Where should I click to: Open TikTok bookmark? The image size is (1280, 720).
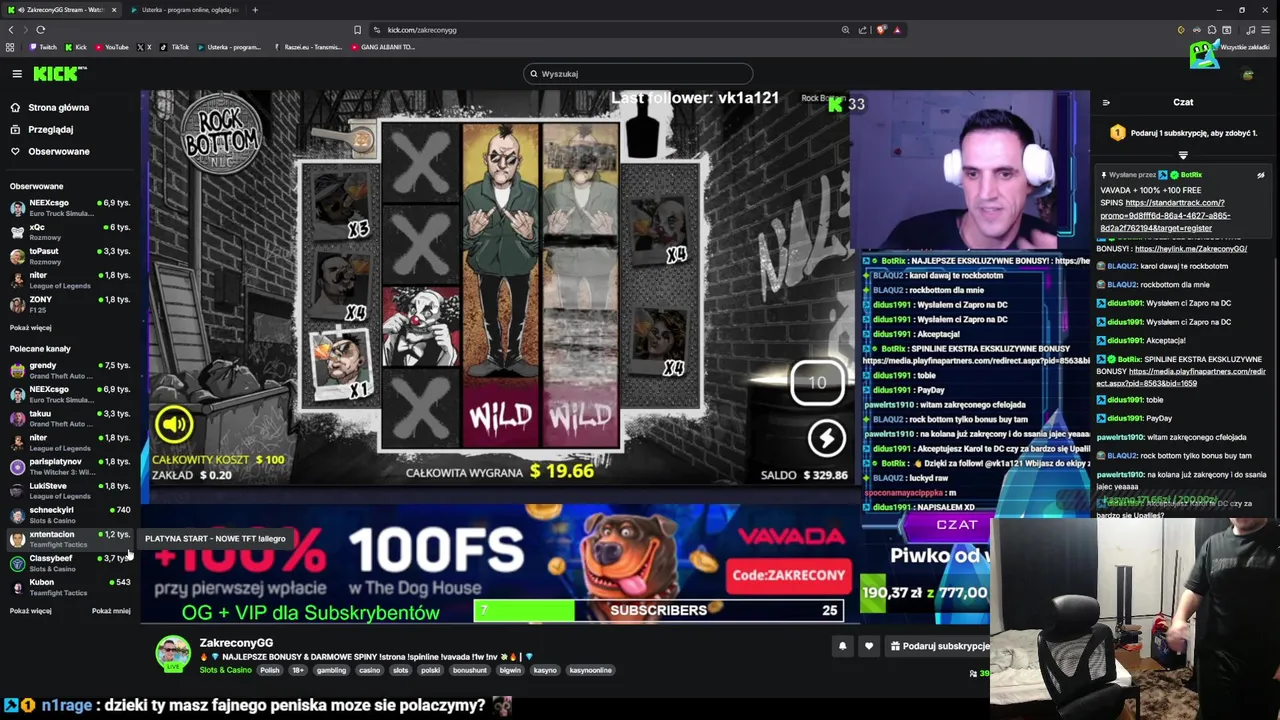pyautogui.click(x=174, y=47)
